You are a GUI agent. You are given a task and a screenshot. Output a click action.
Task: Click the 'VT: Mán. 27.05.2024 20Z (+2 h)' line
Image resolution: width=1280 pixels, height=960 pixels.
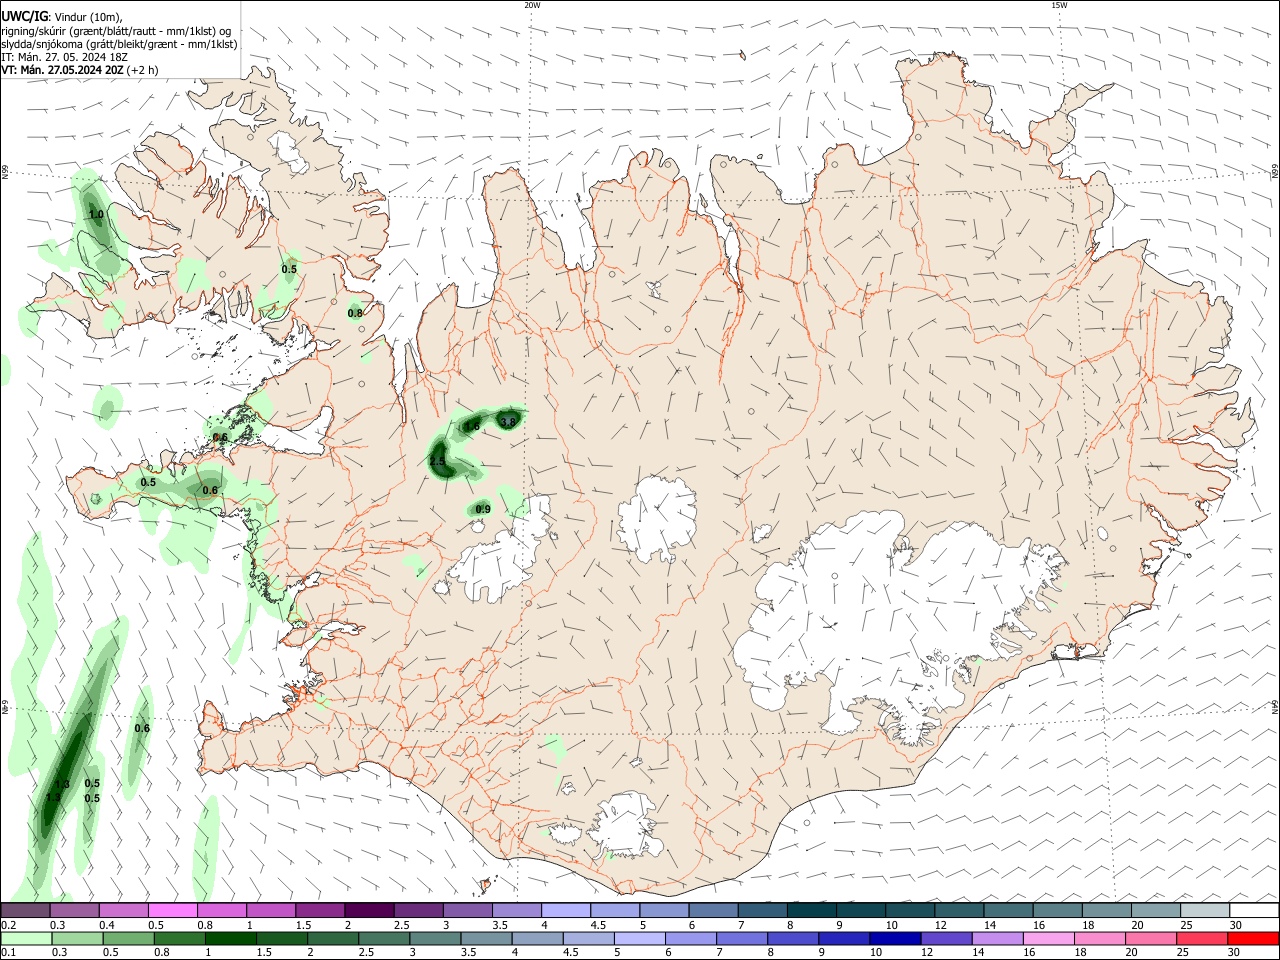[80, 70]
